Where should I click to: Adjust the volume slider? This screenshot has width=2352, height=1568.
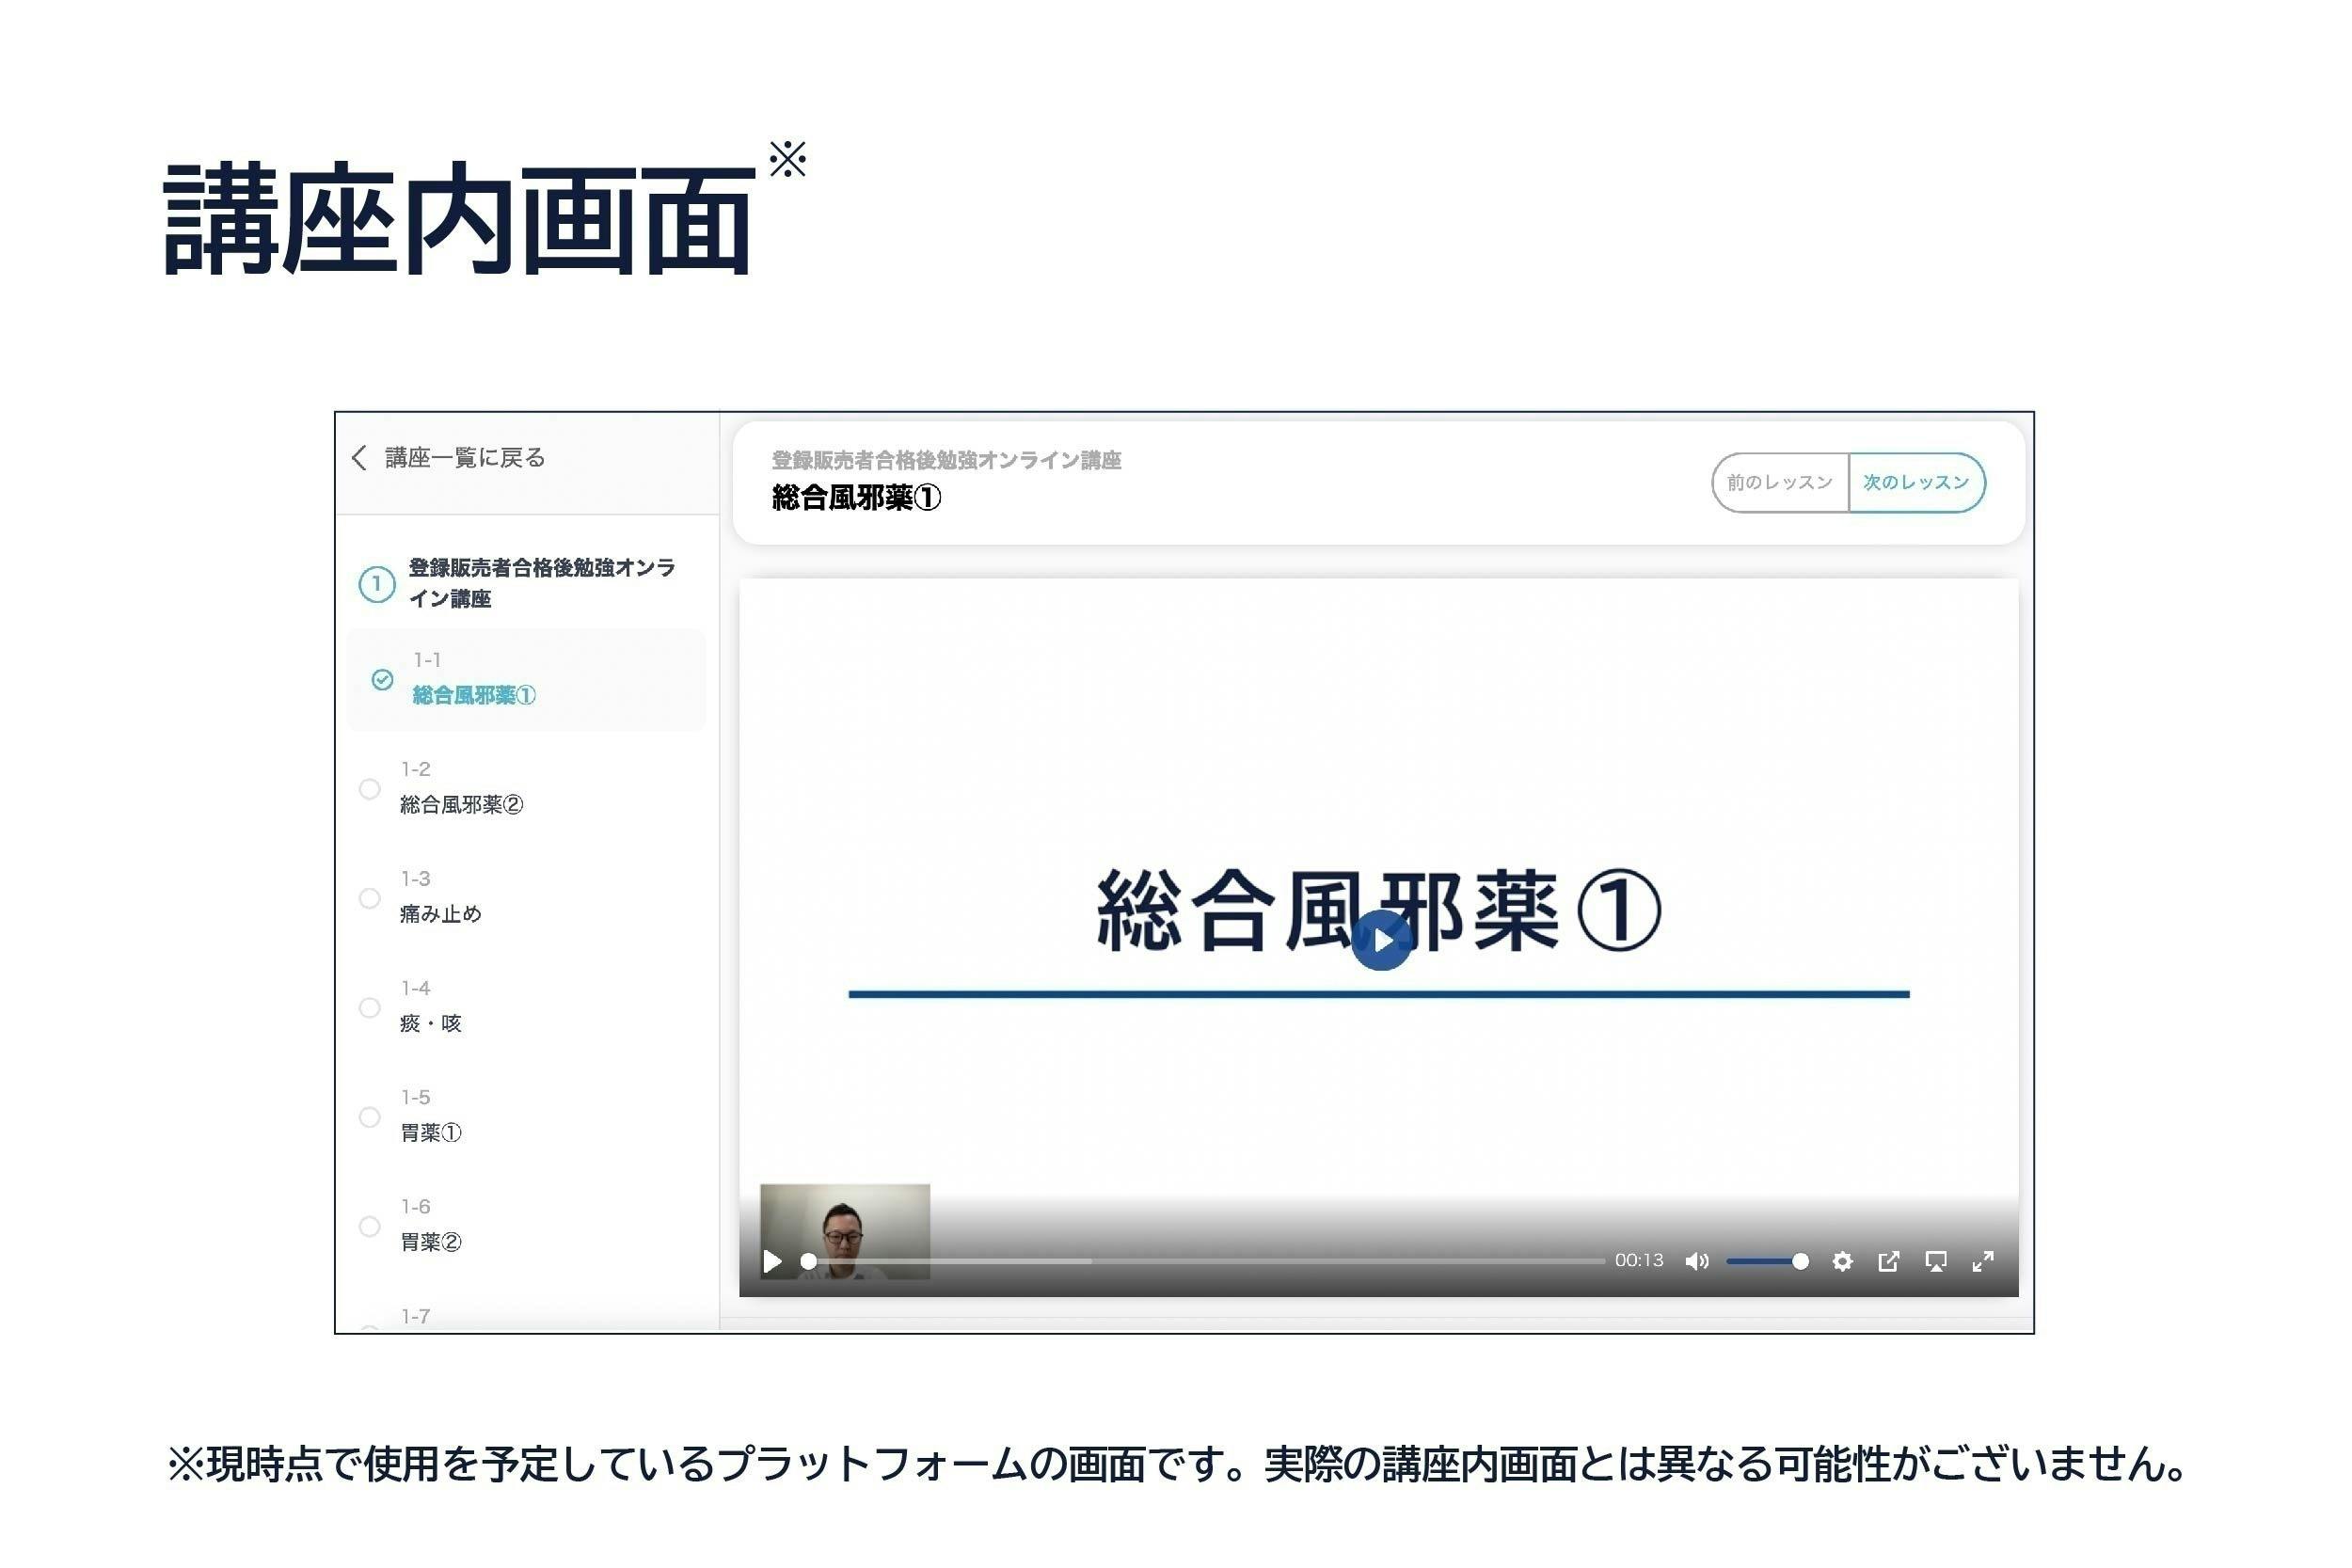[x=1766, y=1261]
